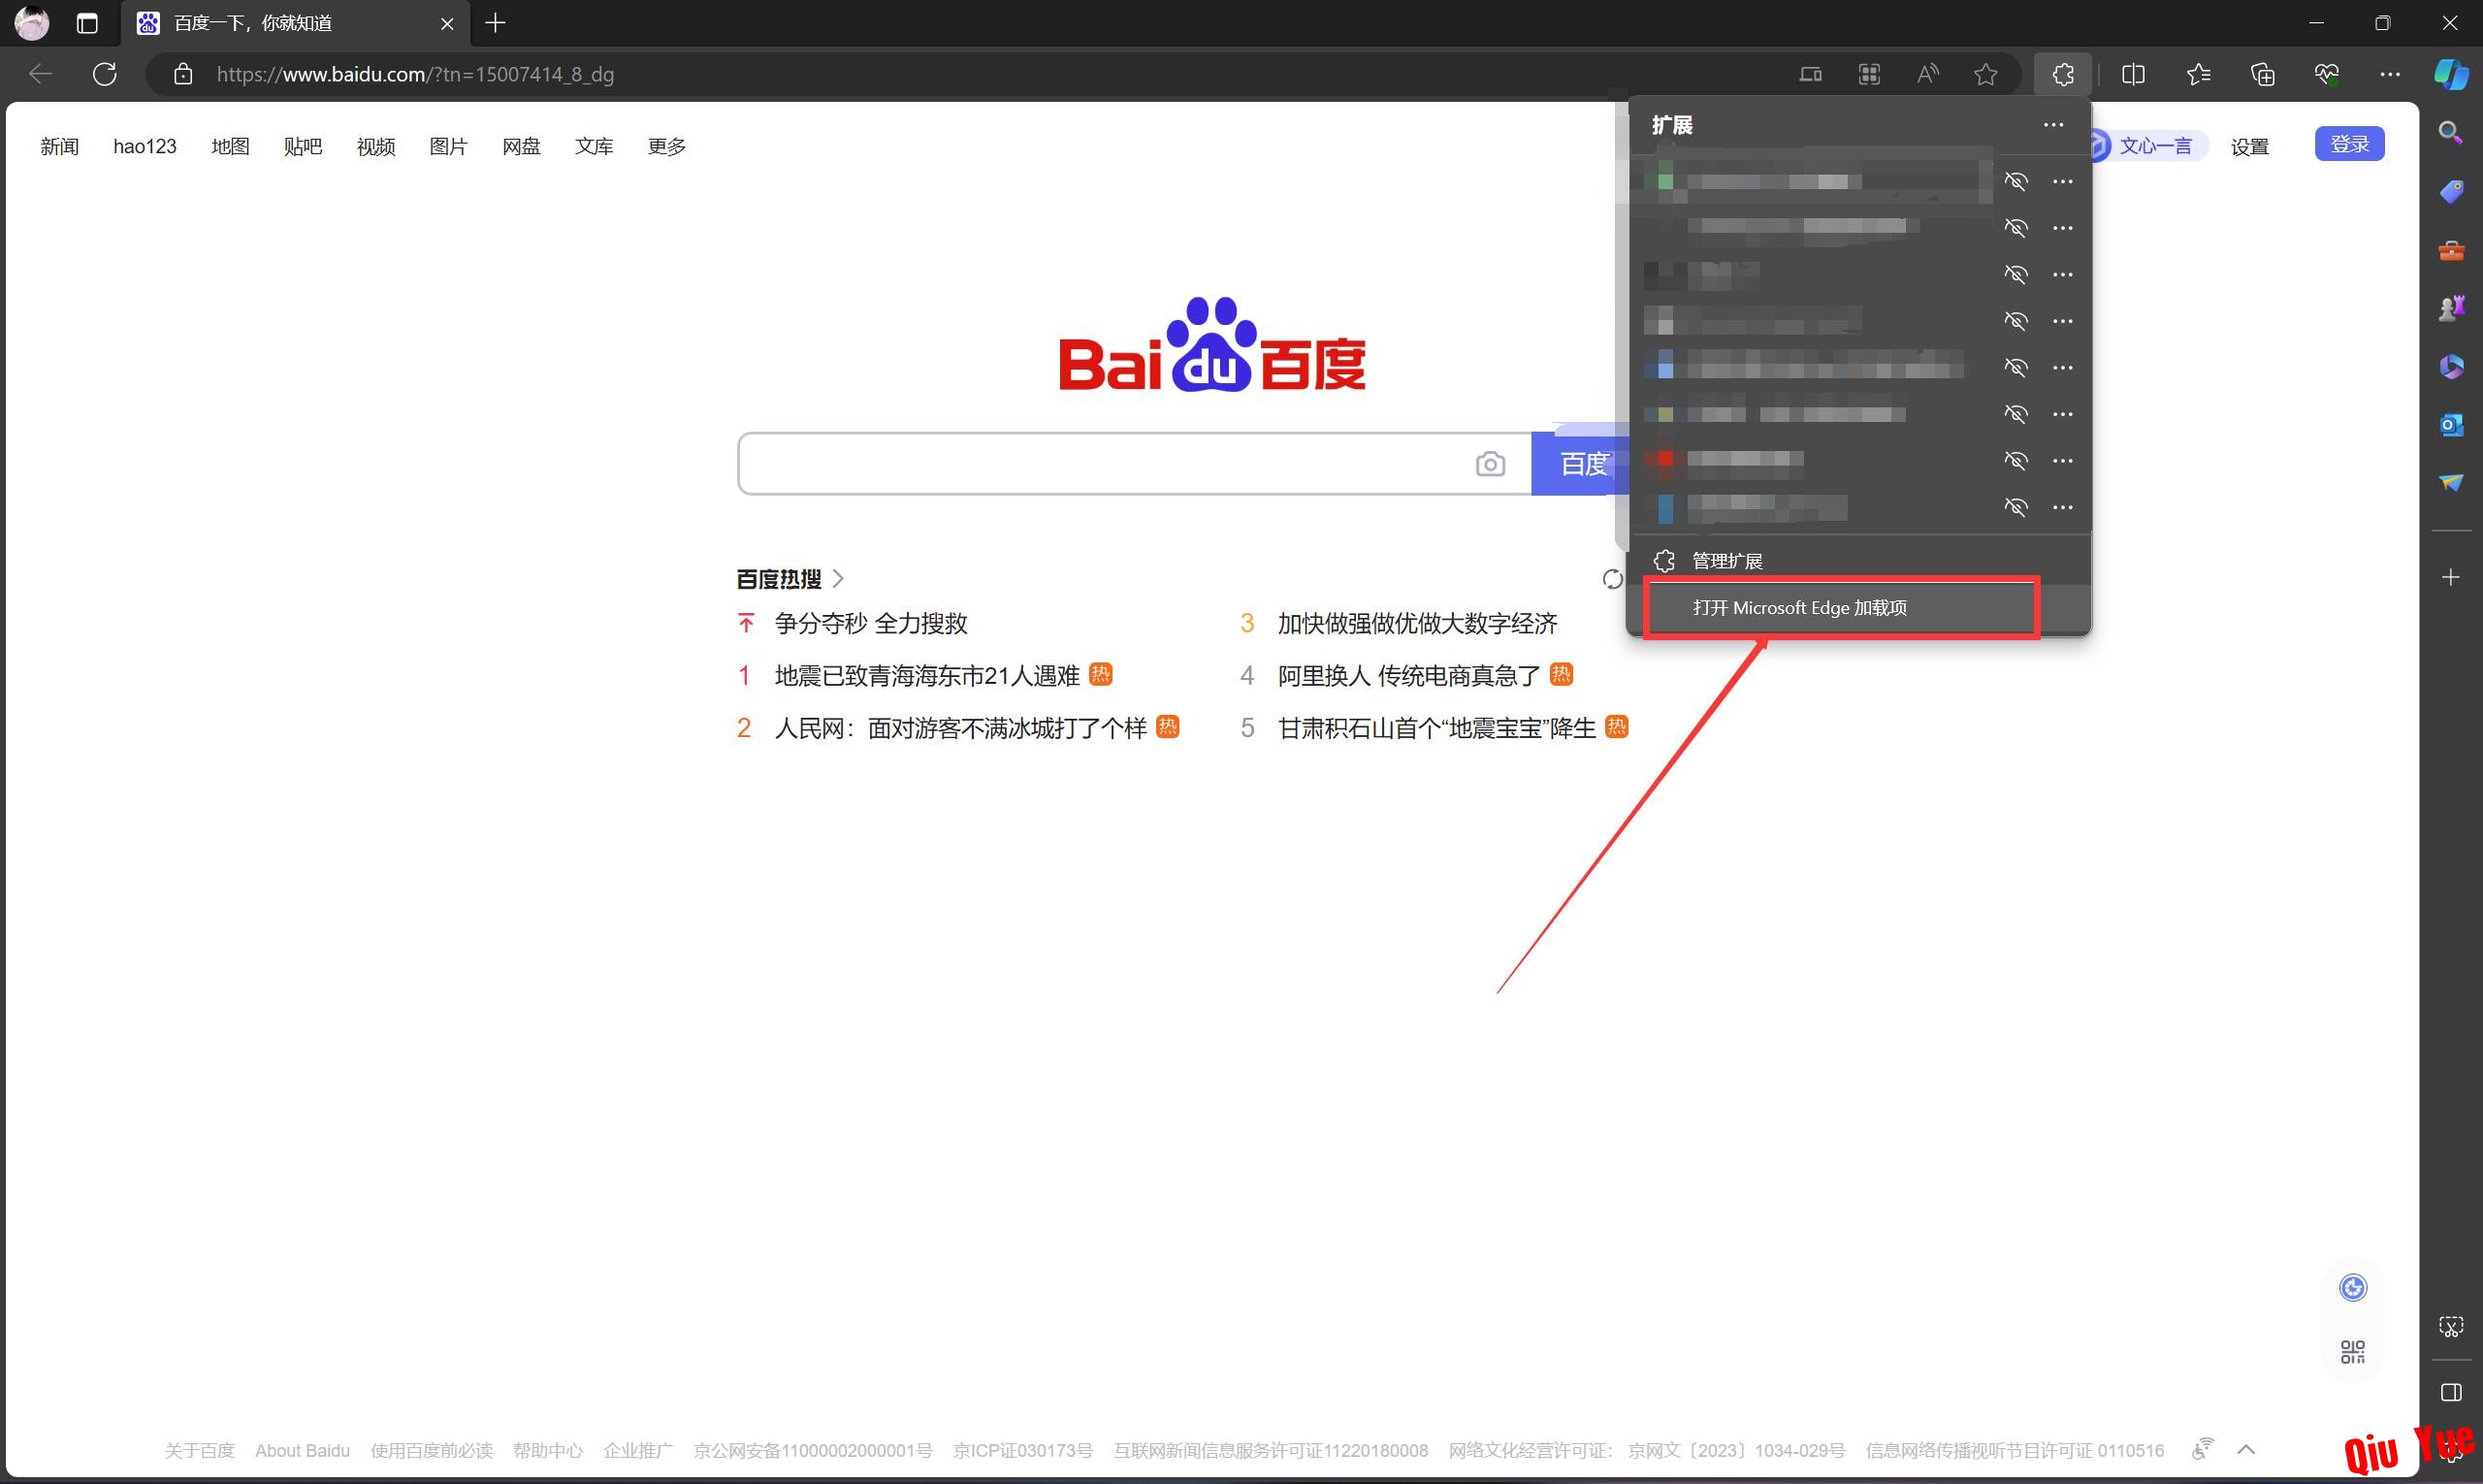Viewport: 2483px width, 1484px height.
Task: Open the 新闻 link
Action: (59, 147)
